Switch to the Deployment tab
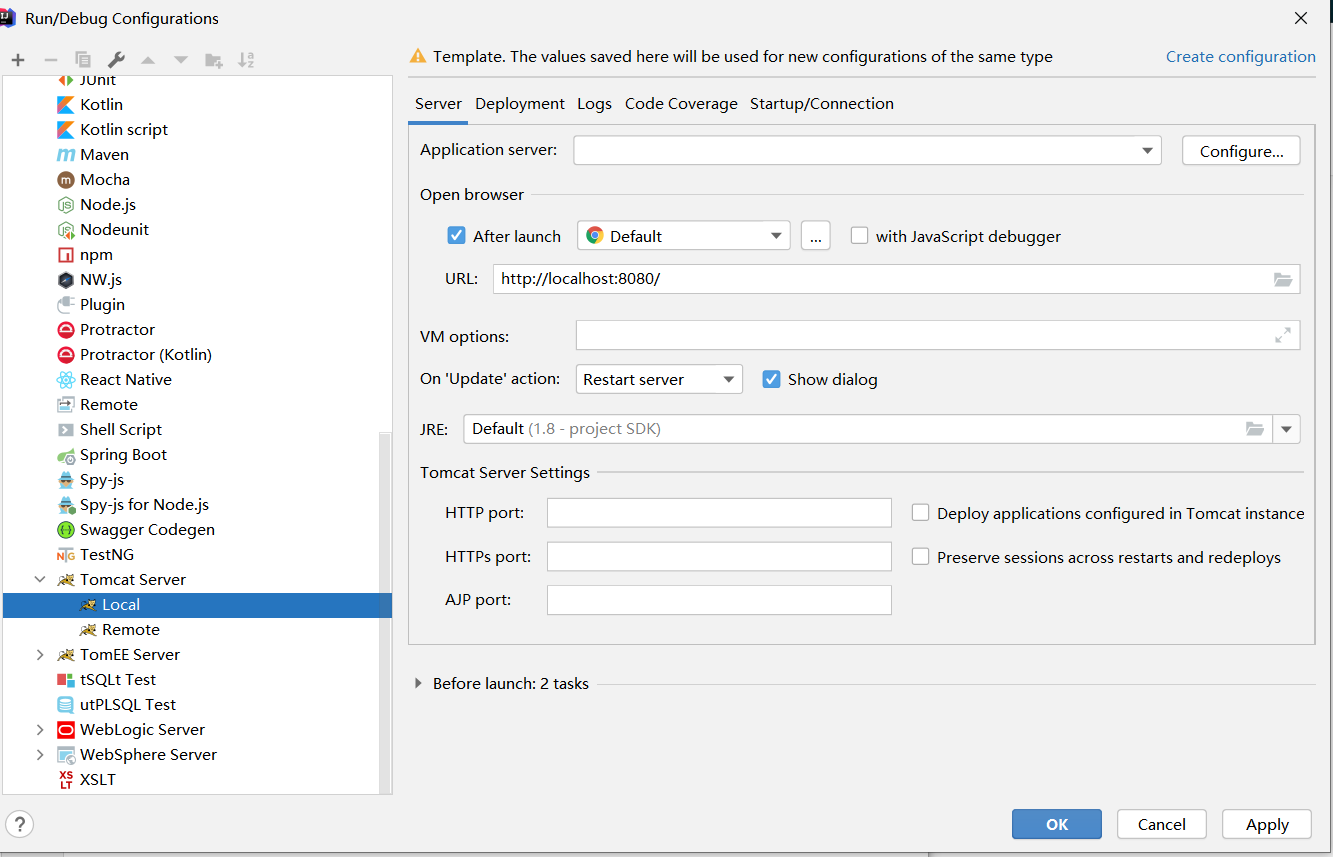 tap(520, 104)
